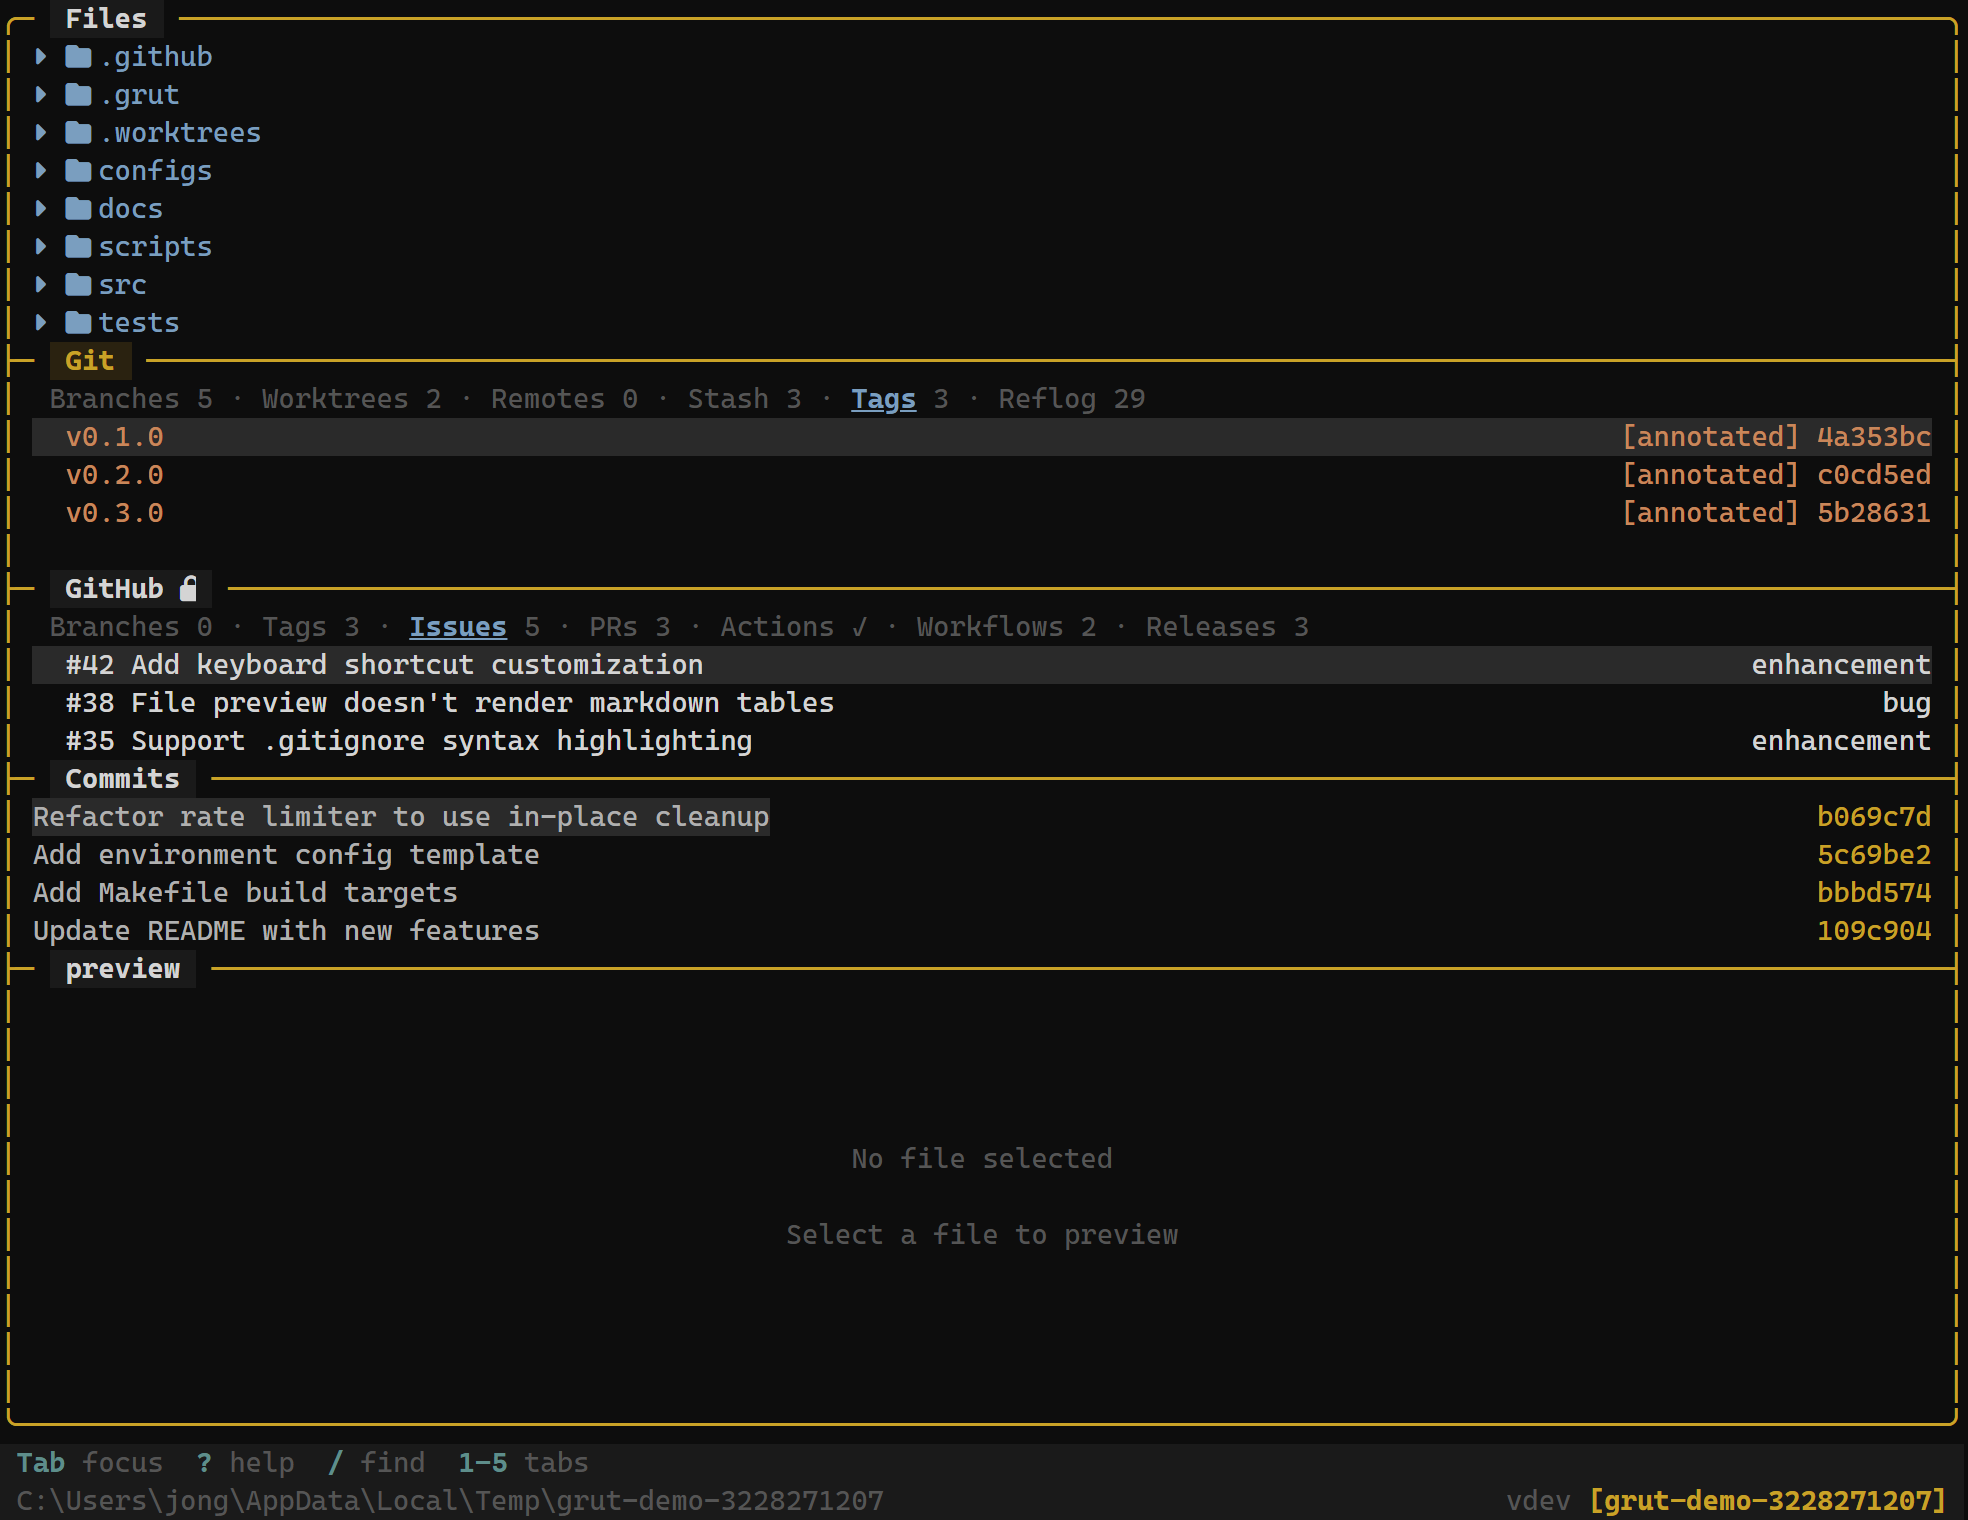Click the 1-5 tabs hint
Viewport: 1968px width, 1520px height.
[523, 1463]
